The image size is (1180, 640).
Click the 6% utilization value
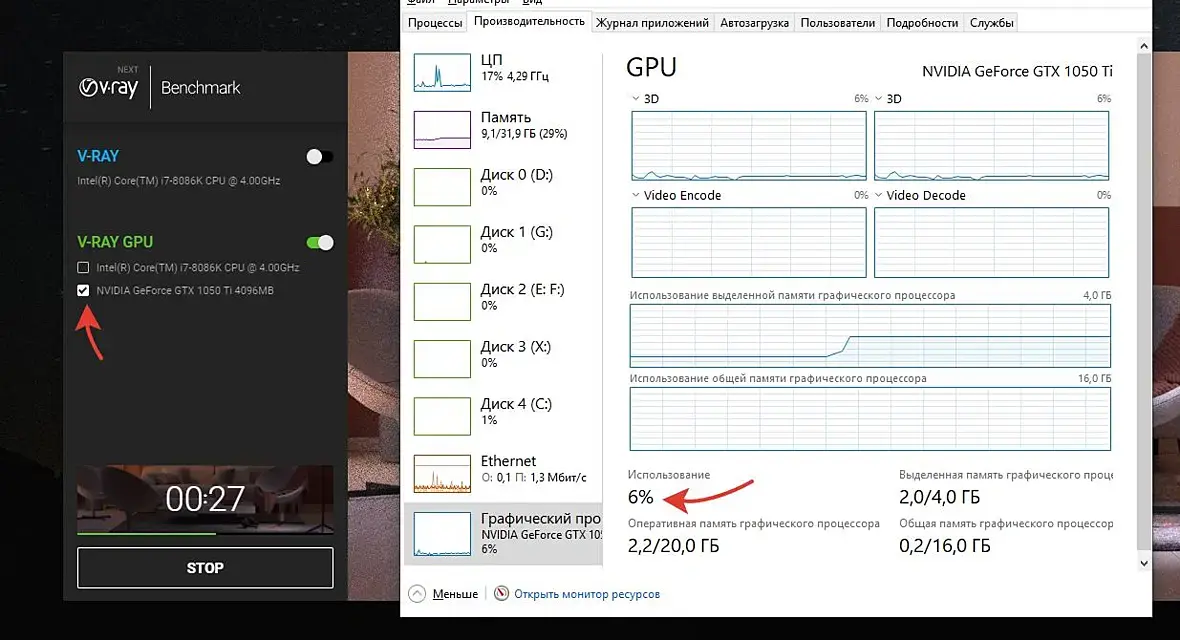coord(640,497)
